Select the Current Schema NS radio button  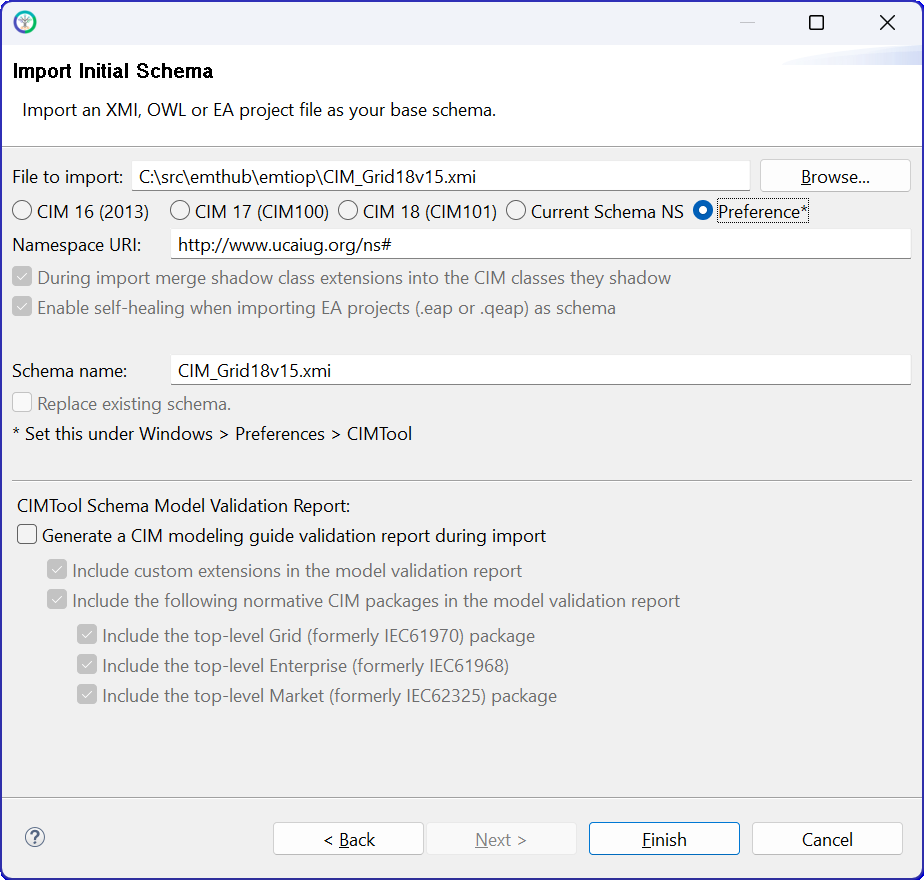516,211
